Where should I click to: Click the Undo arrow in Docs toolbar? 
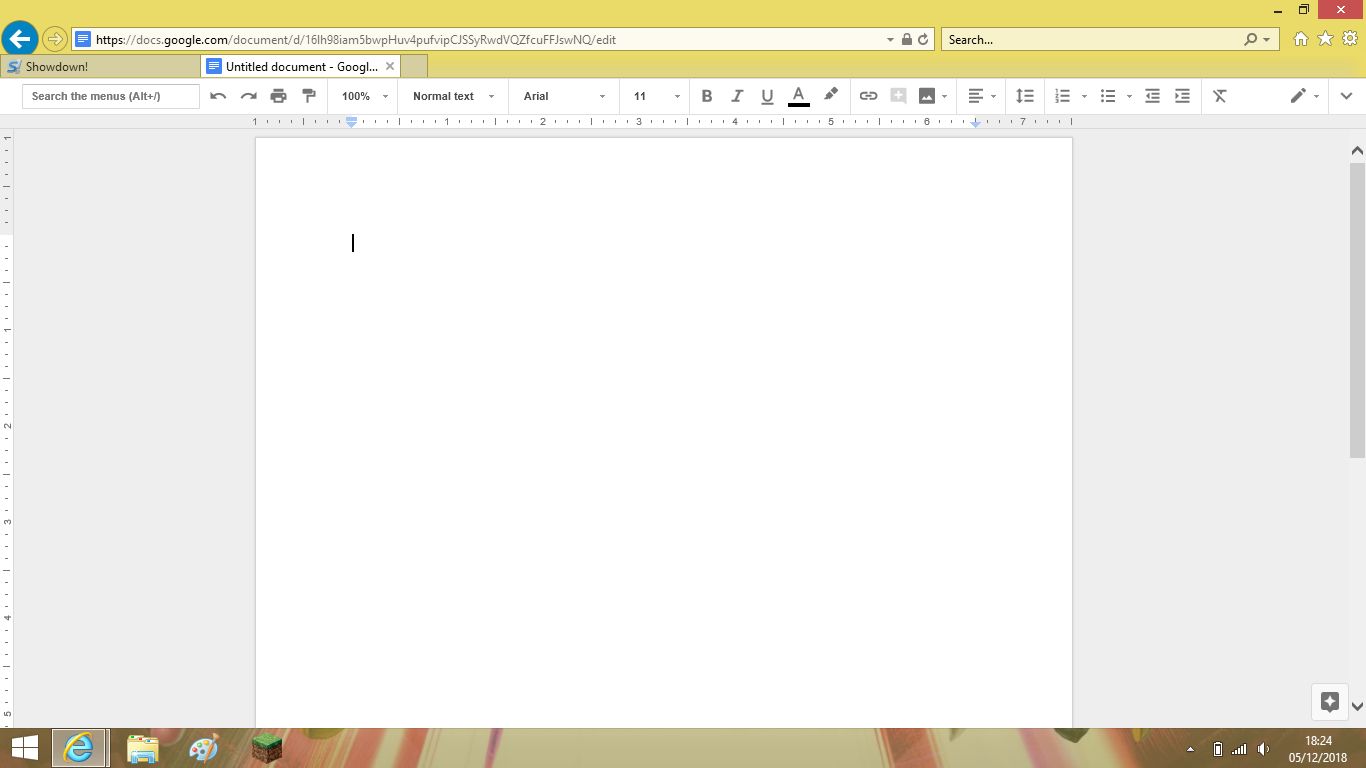coord(218,96)
